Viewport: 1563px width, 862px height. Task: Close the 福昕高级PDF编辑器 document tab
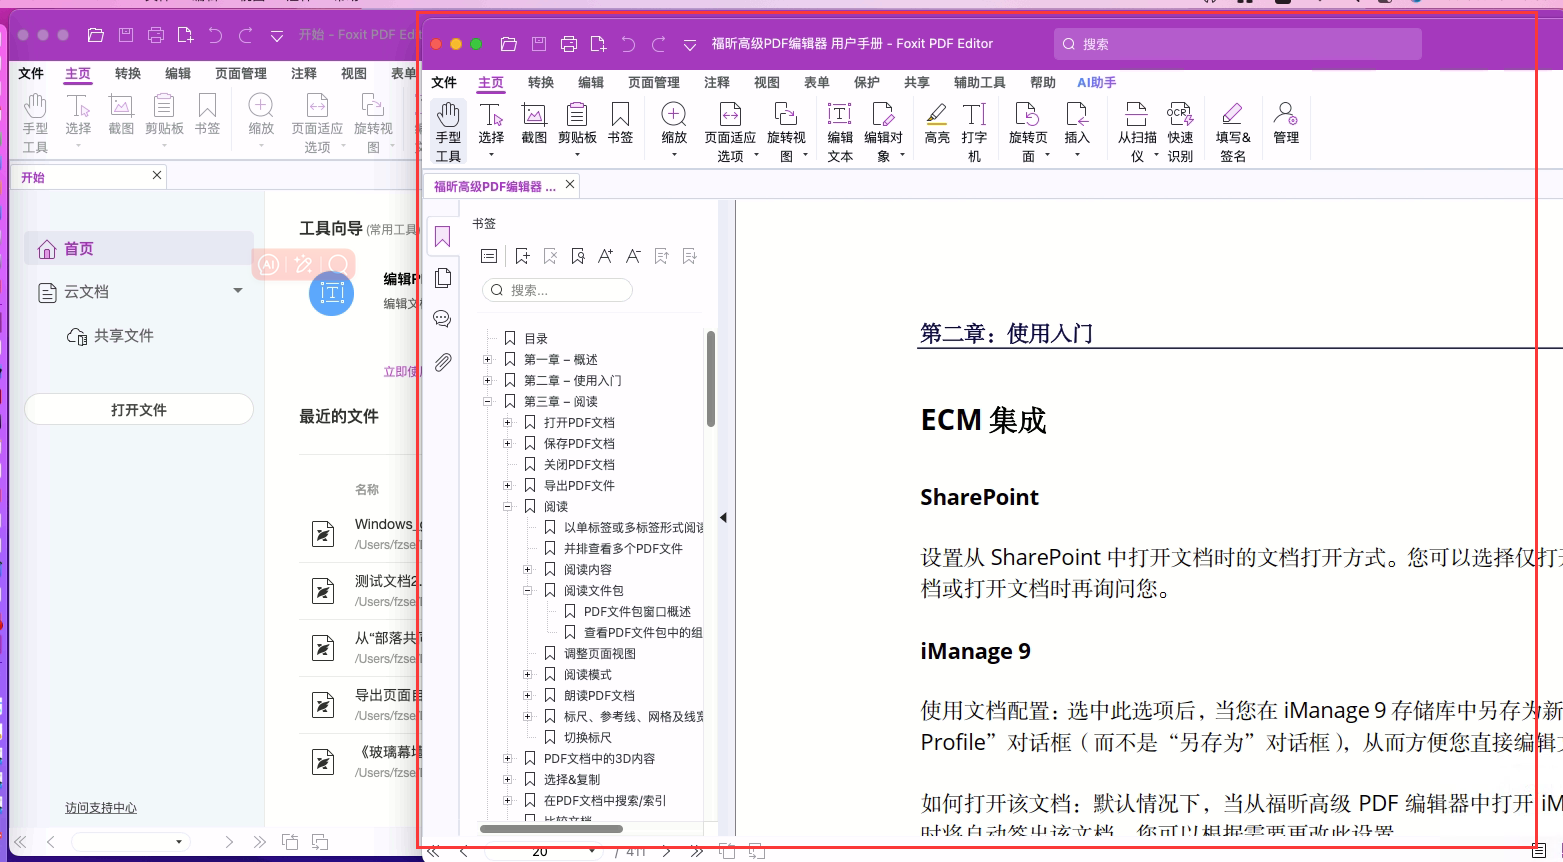(570, 184)
